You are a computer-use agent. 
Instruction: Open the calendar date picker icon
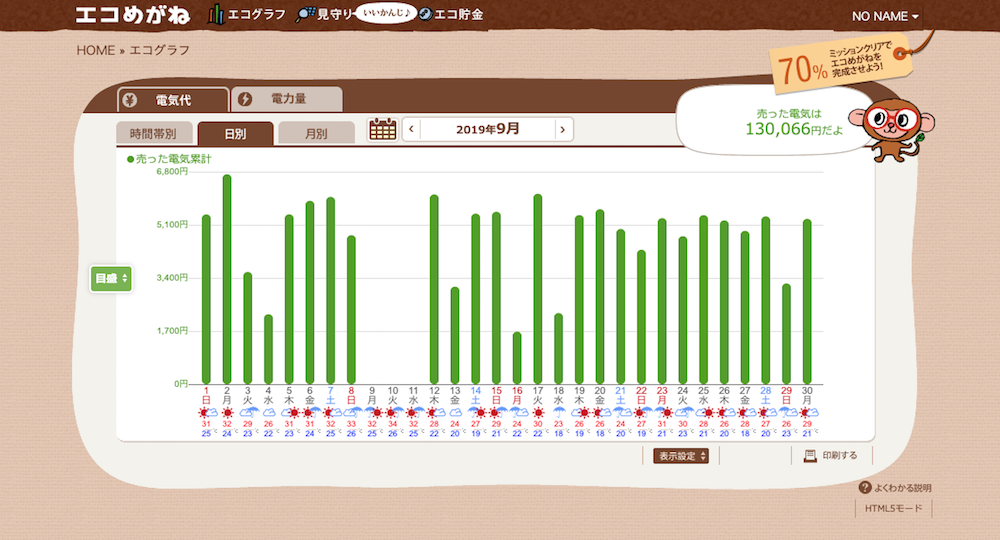pos(383,129)
